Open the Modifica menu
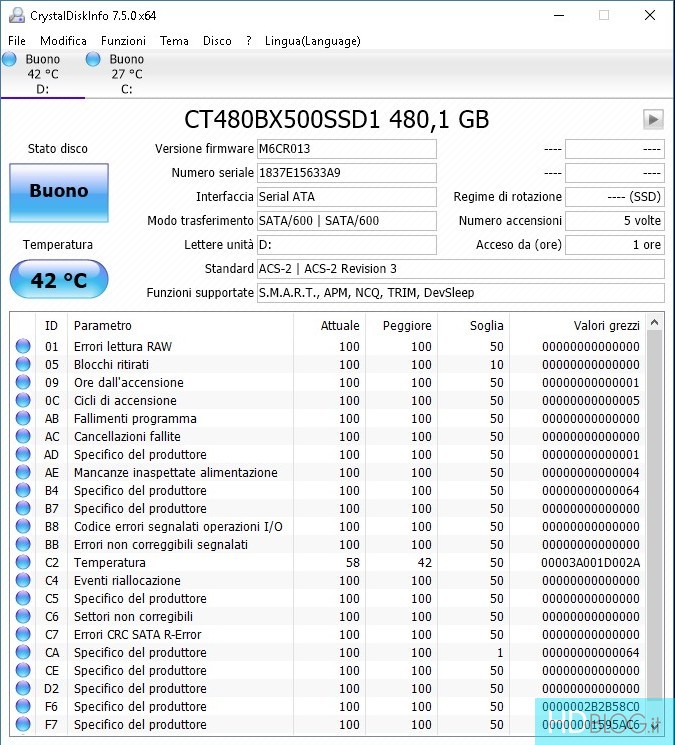 coord(63,41)
